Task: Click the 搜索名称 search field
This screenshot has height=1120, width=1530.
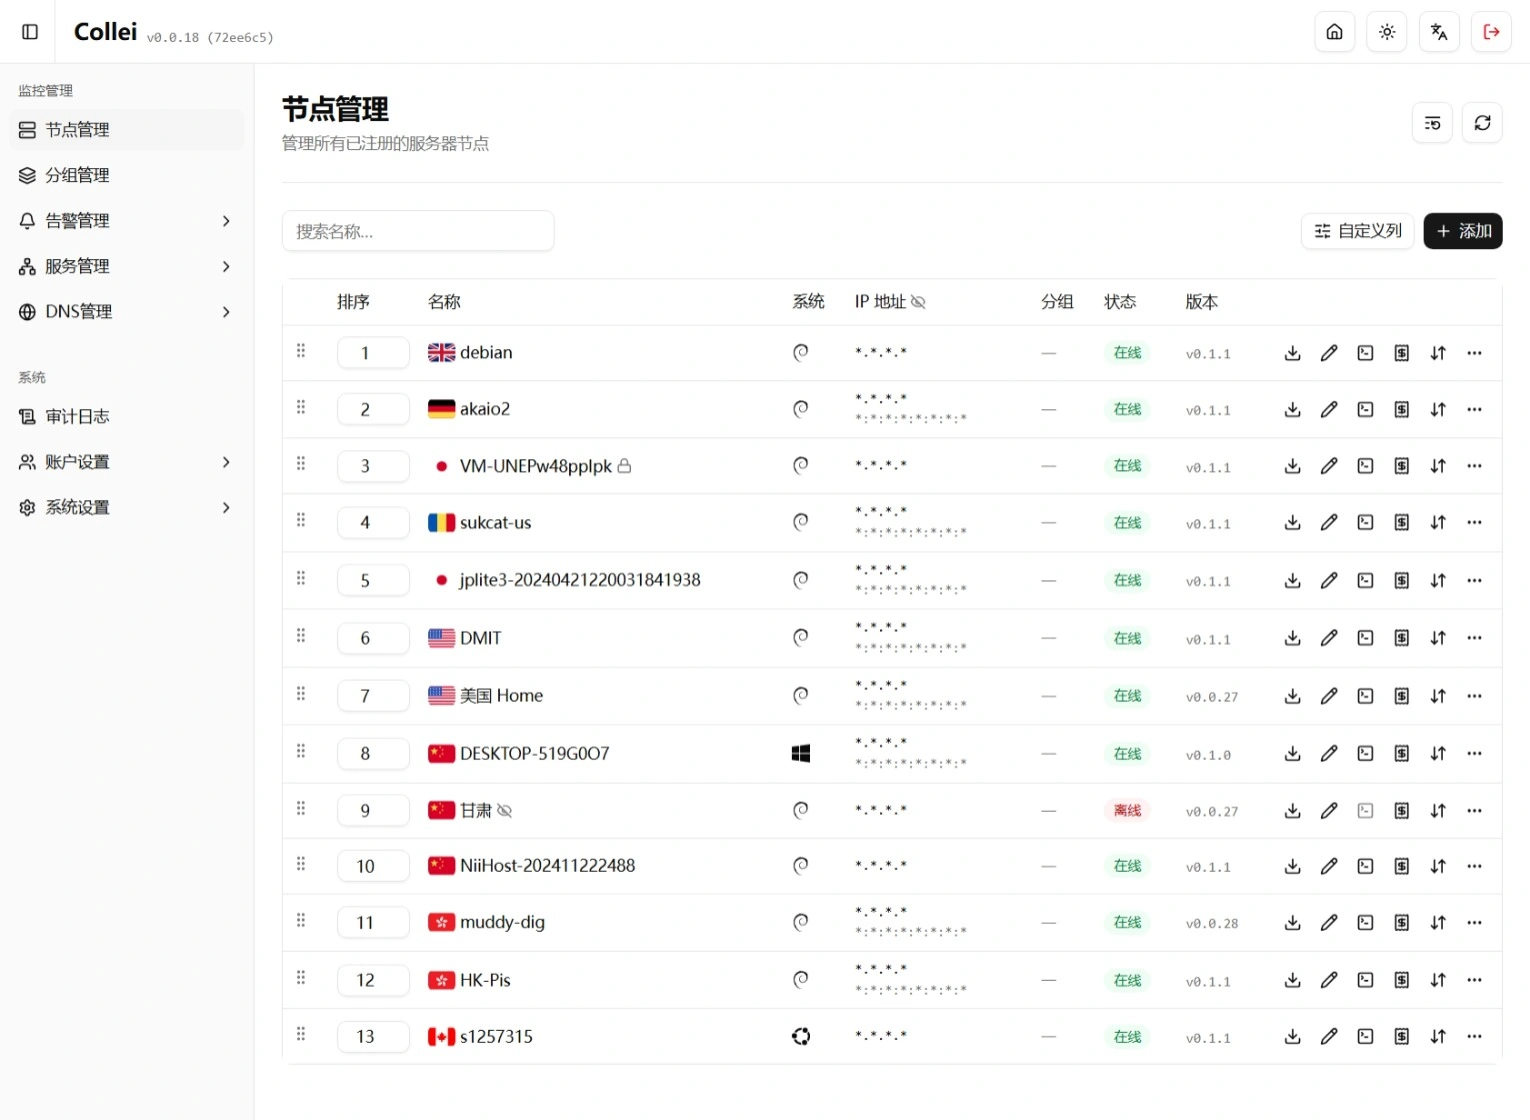Action: point(418,231)
